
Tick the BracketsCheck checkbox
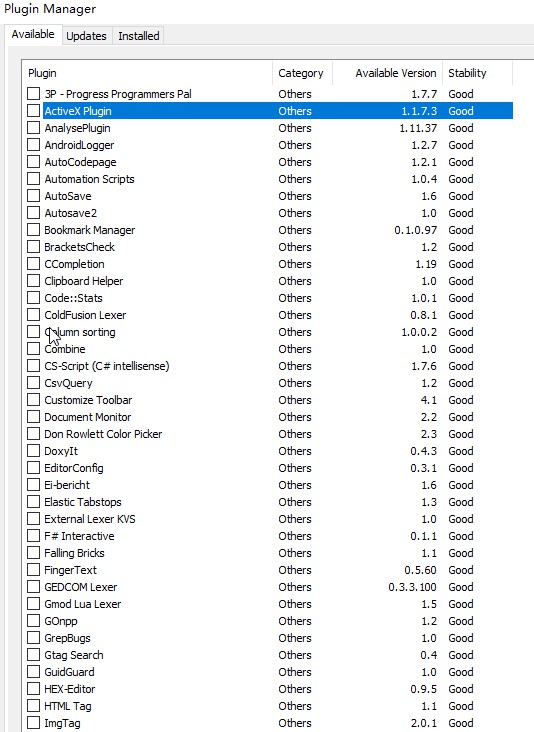click(33, 247)
